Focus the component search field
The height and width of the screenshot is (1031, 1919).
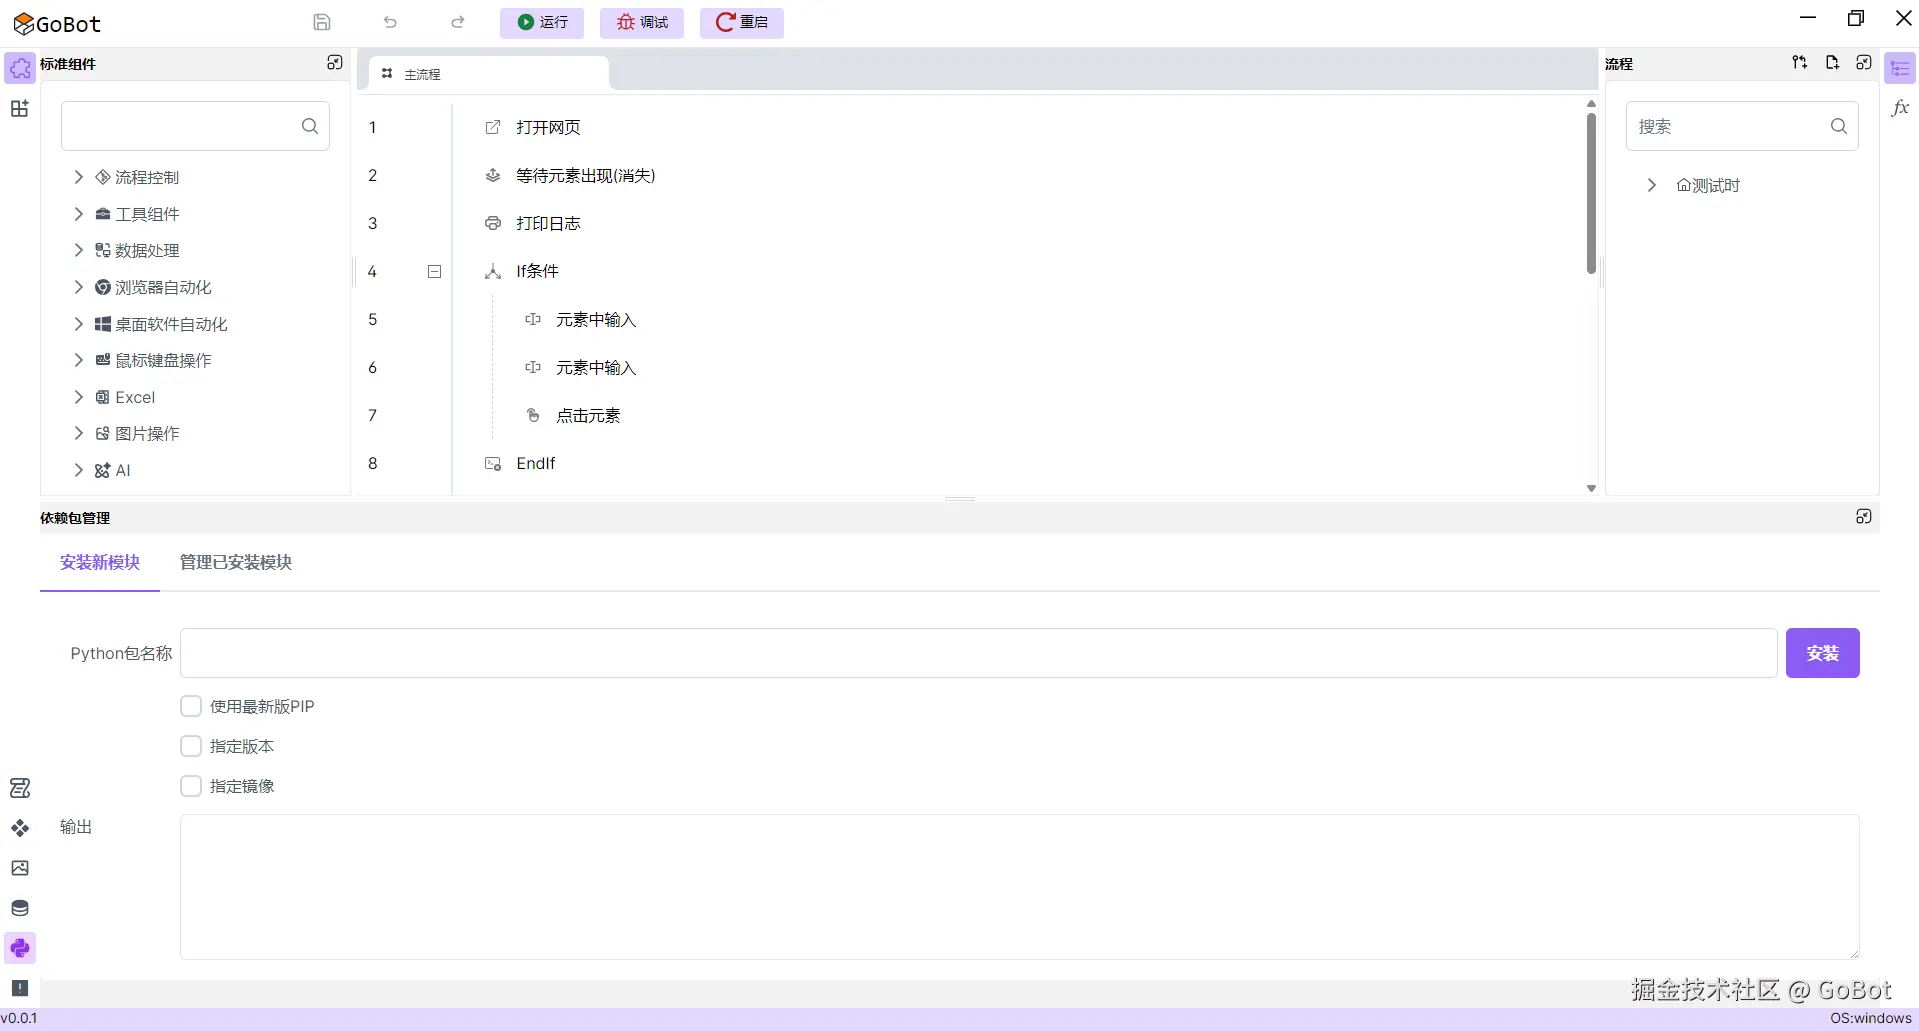(195, 126)
